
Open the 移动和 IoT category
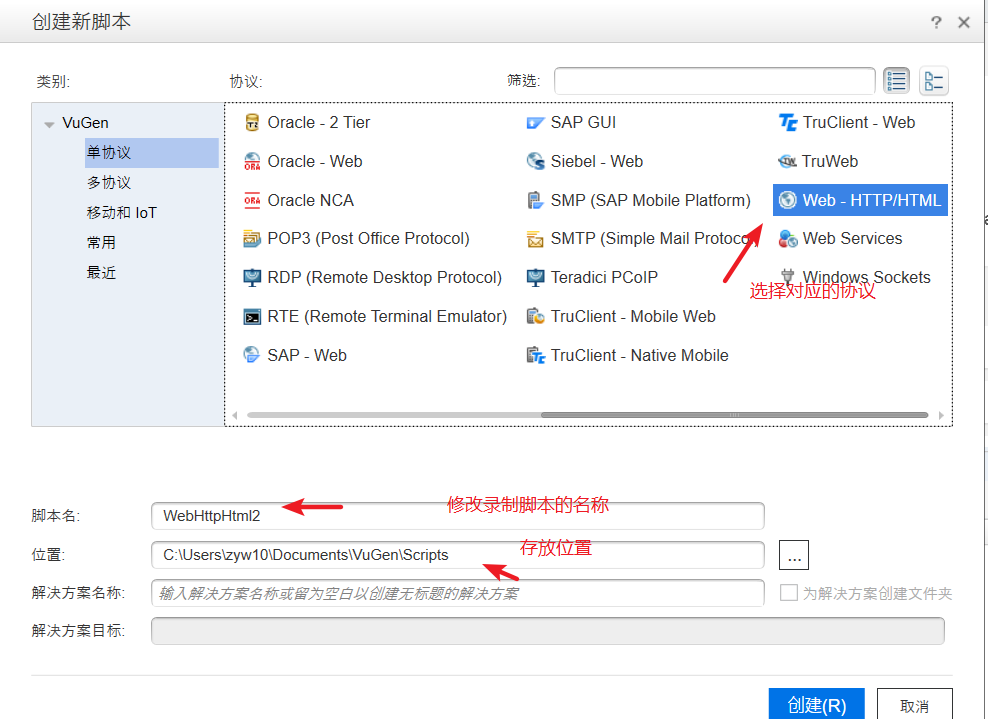point(121,213)
